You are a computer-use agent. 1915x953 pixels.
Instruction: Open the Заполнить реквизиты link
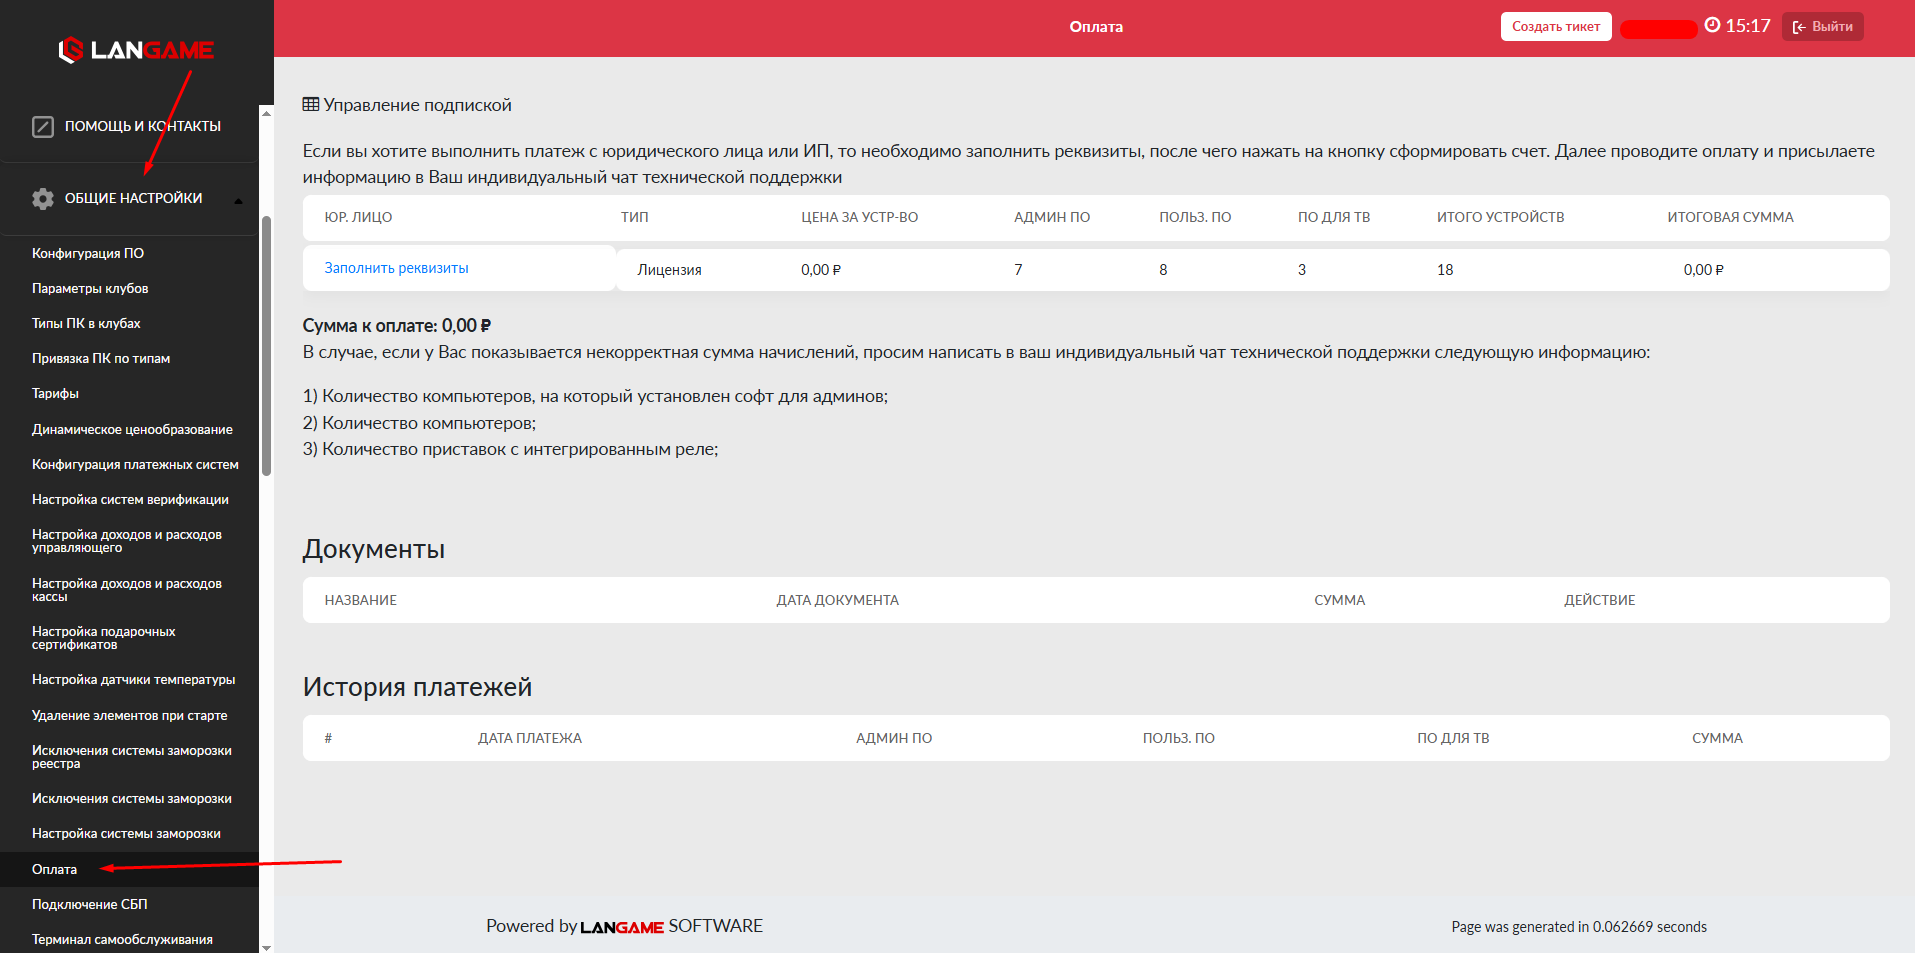coord(396,268)
